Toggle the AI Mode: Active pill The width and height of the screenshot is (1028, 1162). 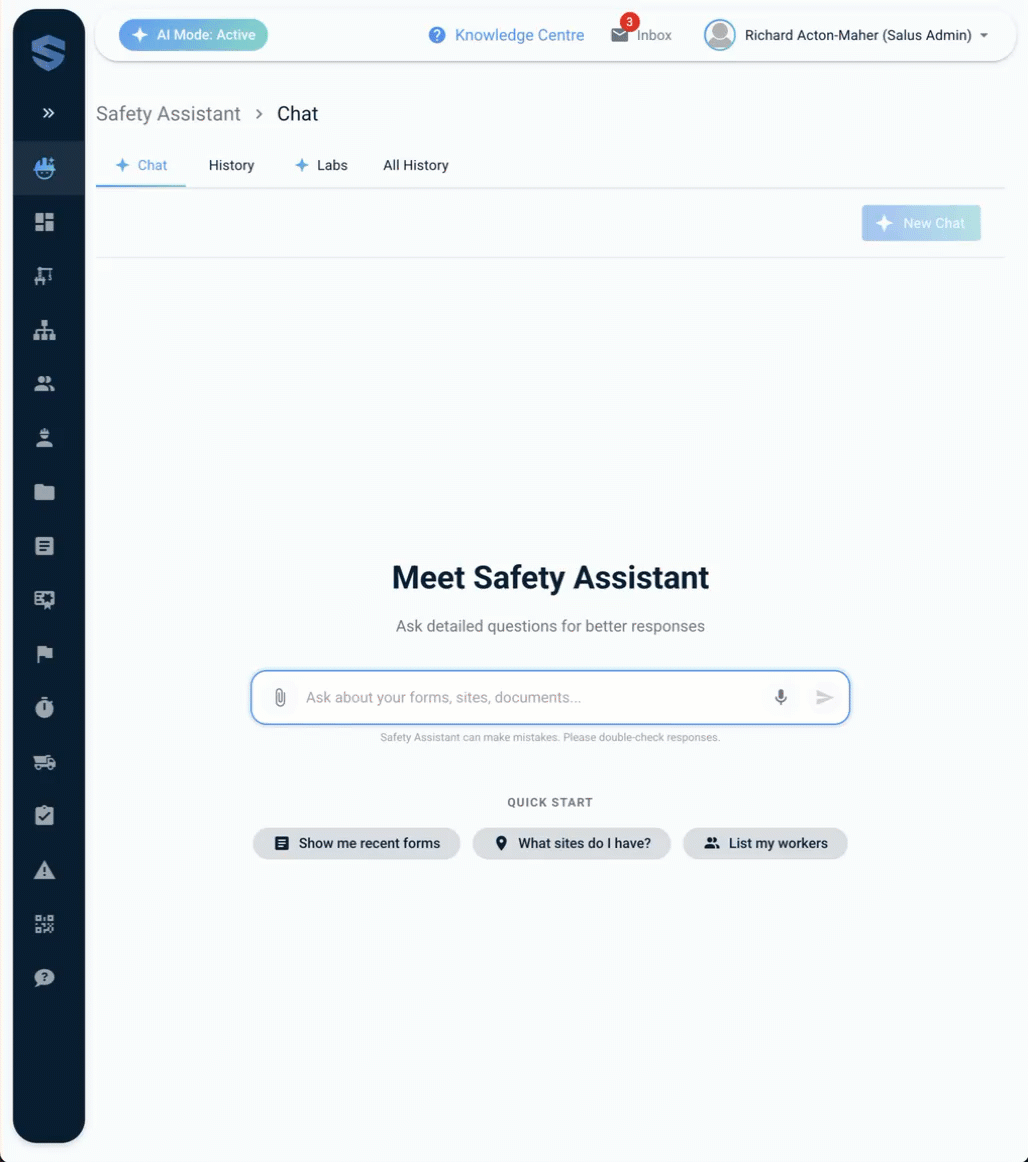pyautogui.click(x=193, y=35)
